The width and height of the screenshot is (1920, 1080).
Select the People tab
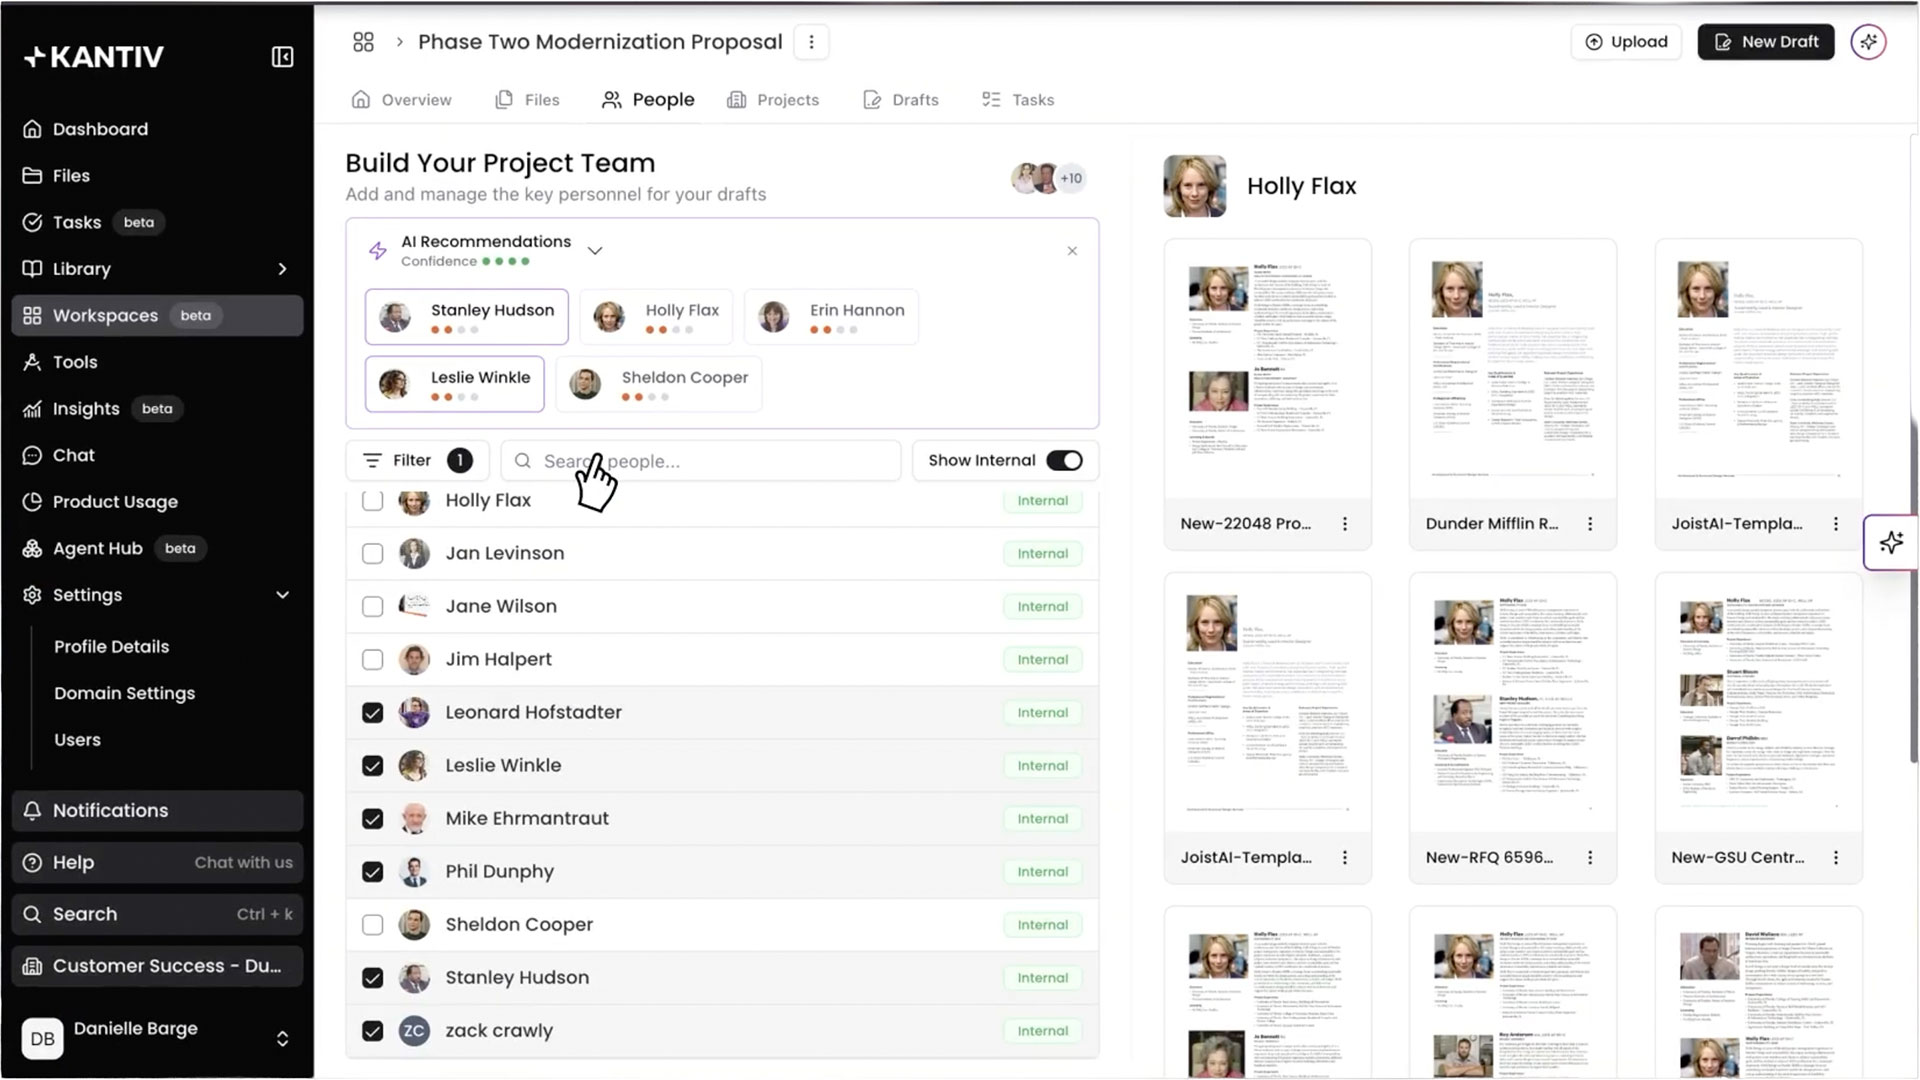click(648, 100)
